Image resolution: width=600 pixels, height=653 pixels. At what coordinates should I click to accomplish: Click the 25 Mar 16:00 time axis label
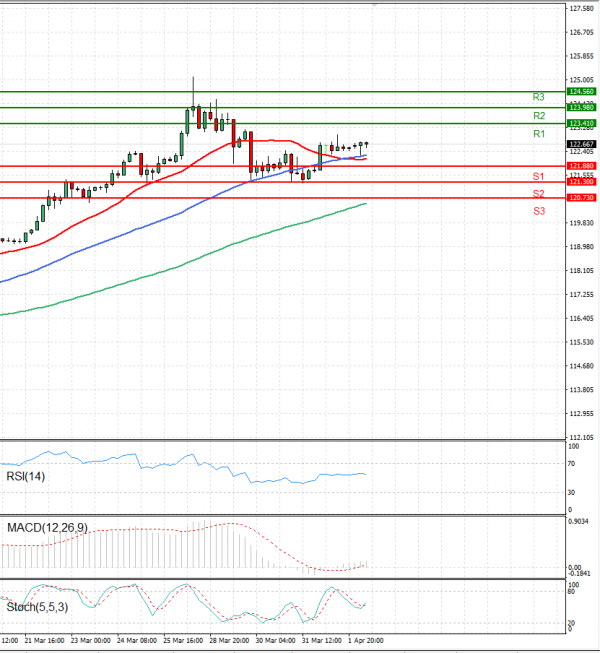[183, 639]
